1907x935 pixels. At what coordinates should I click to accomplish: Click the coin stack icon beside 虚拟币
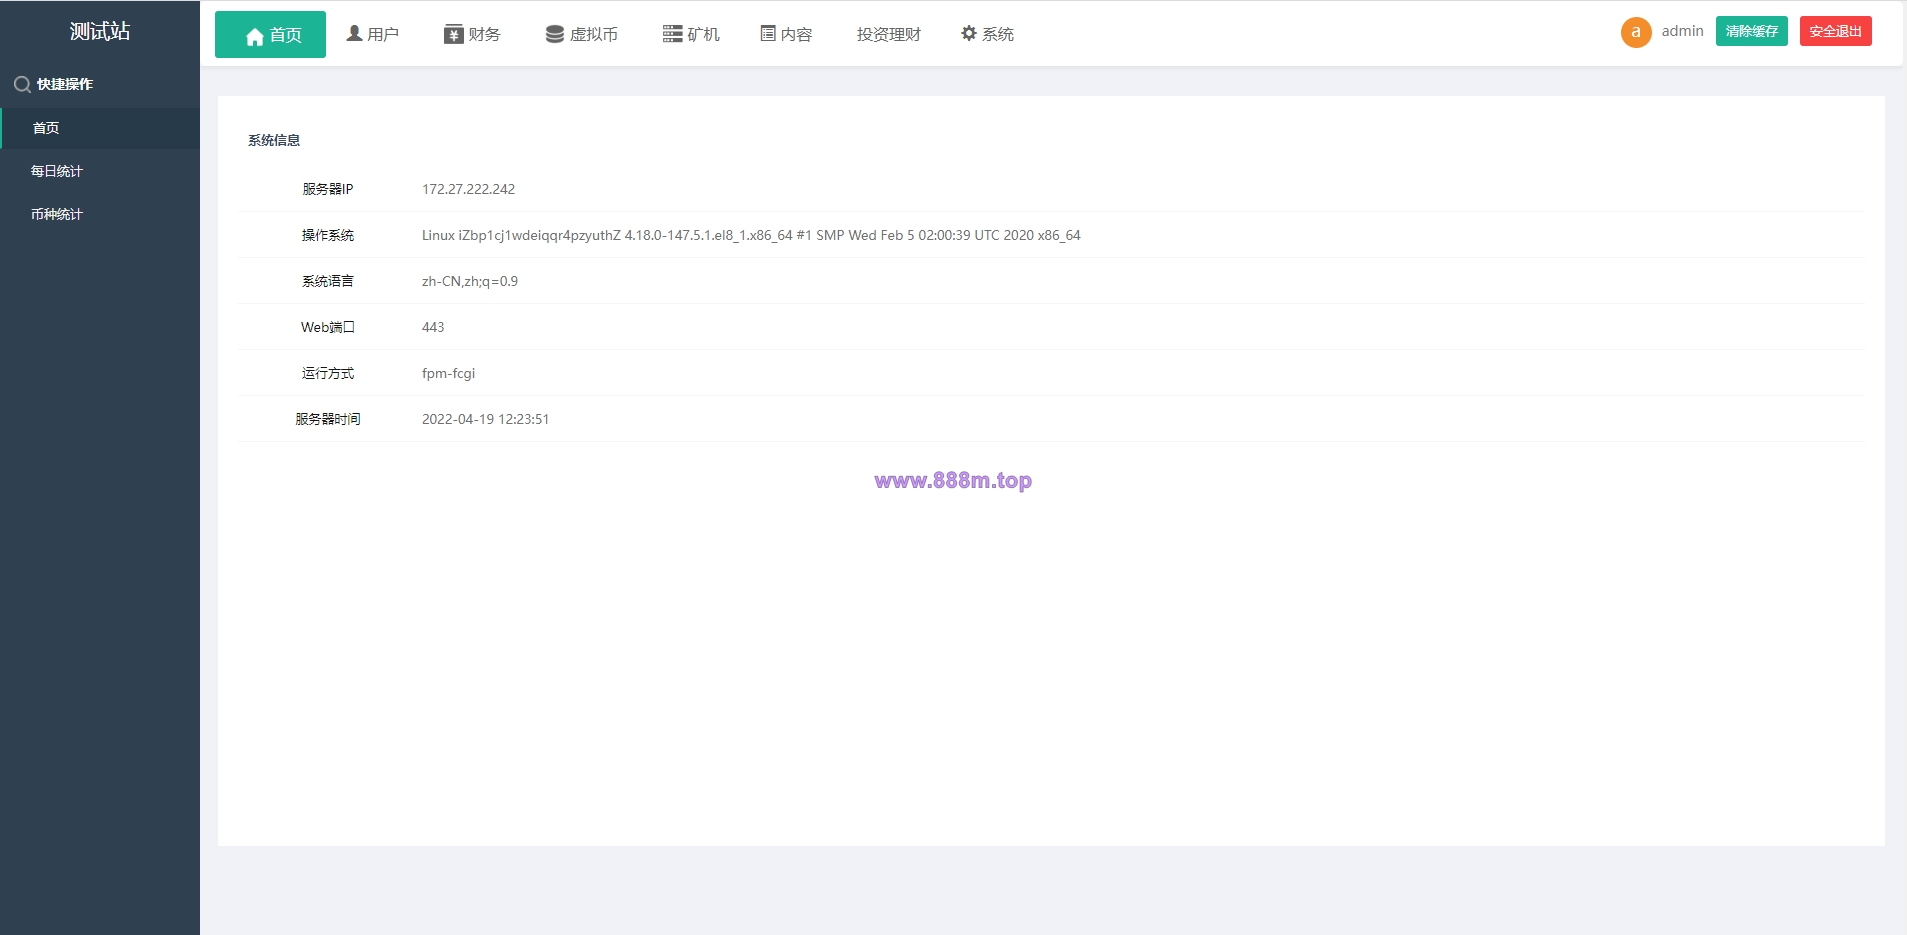click(x=554, y=34)
